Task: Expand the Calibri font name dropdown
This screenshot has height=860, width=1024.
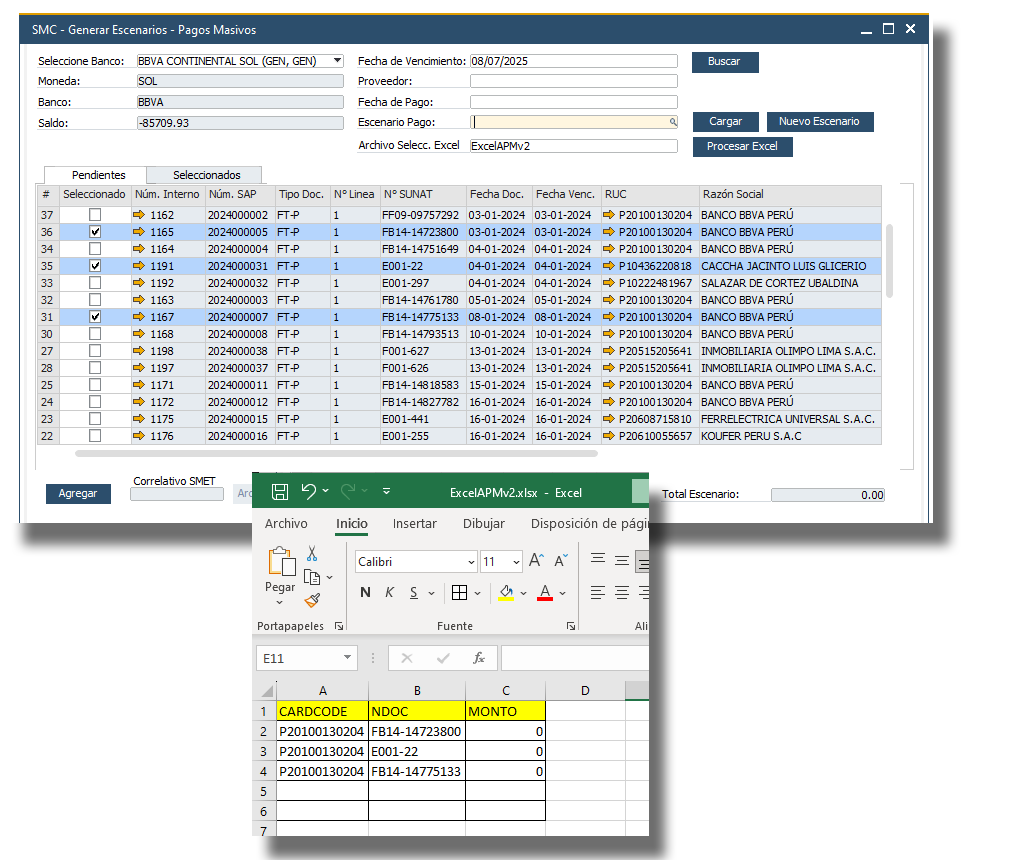Action: [x=469, y=562]
